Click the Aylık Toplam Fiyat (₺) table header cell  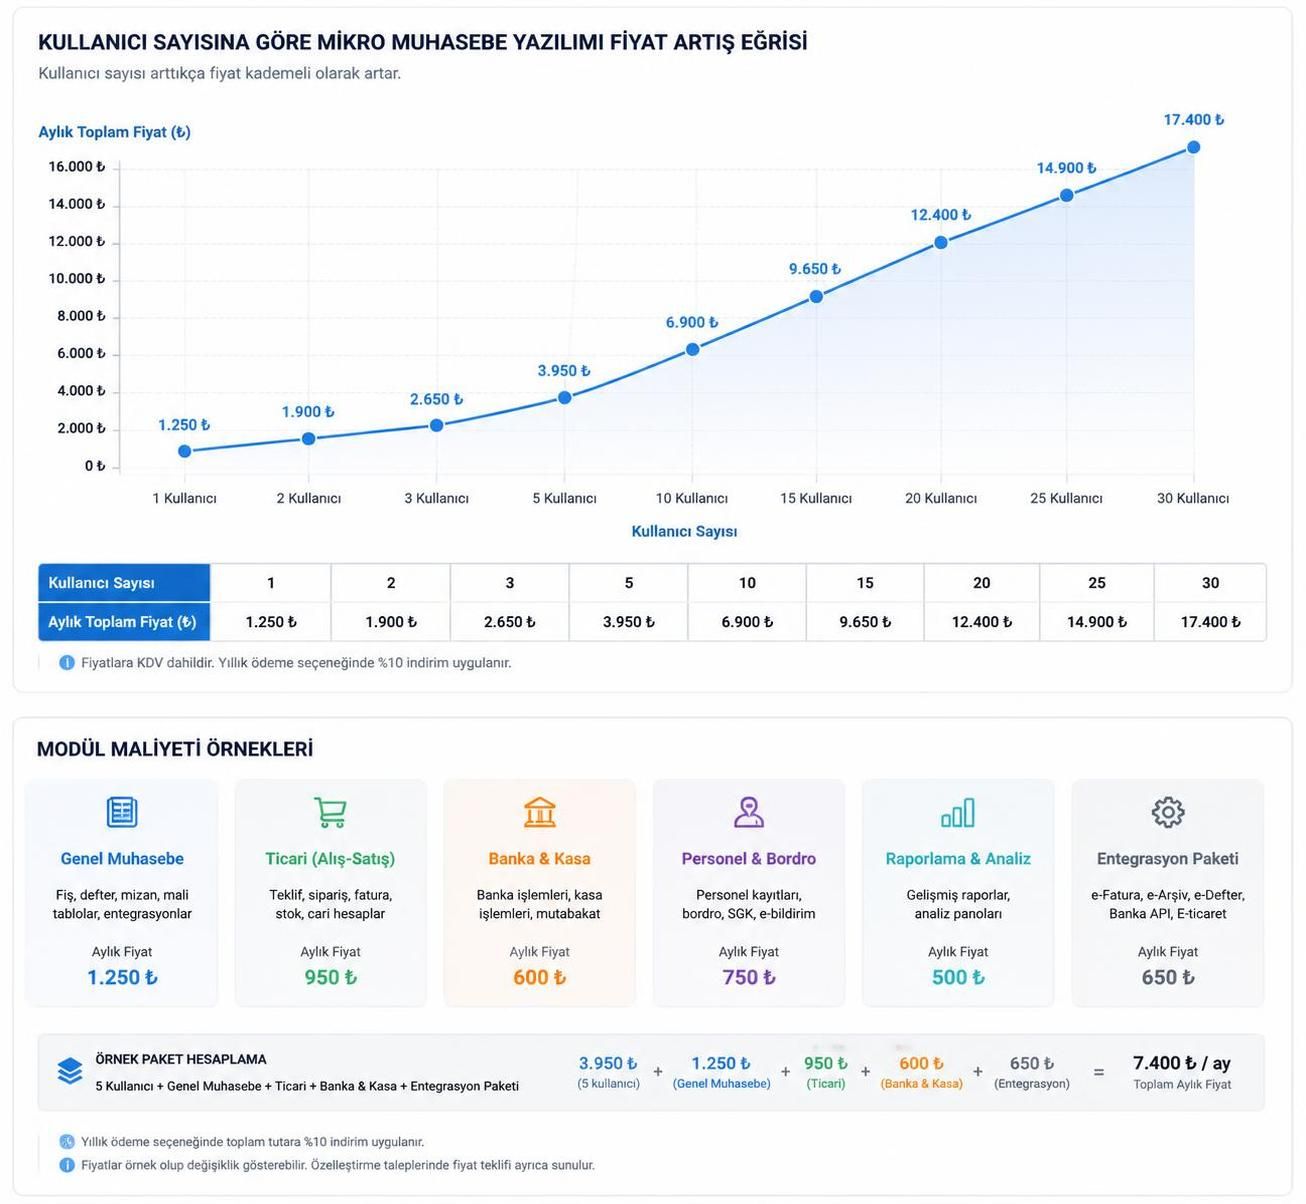[x=124, y=622]
